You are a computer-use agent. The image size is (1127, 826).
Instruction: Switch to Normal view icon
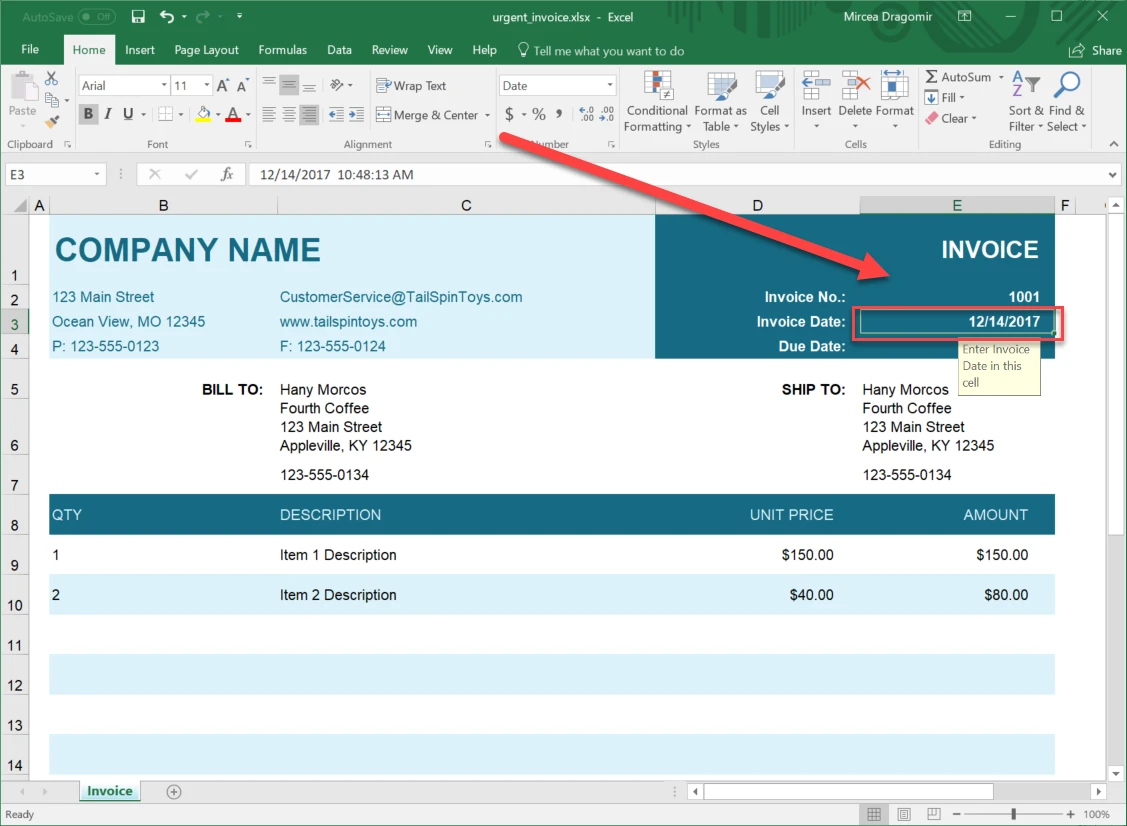coord(874,814)
